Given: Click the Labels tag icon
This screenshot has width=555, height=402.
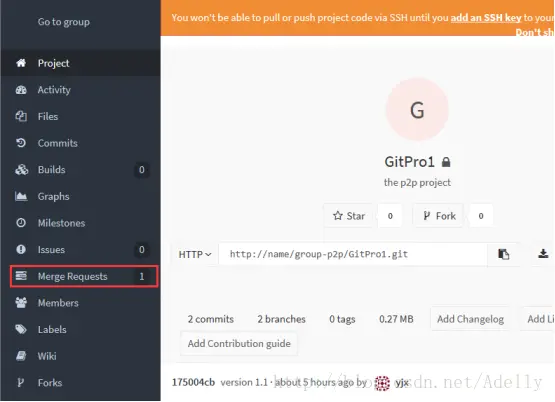Looking at the screenshot, I should pos(21,329).
